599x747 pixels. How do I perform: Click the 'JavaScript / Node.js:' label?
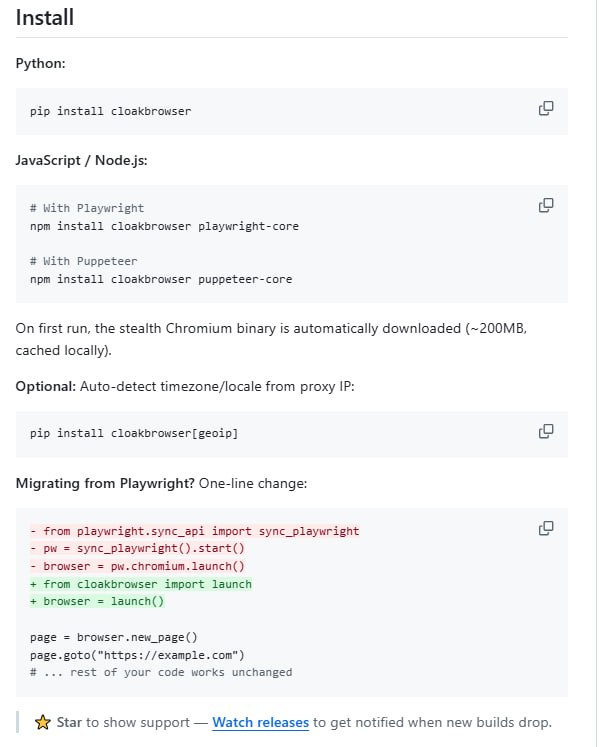point(81,160)
